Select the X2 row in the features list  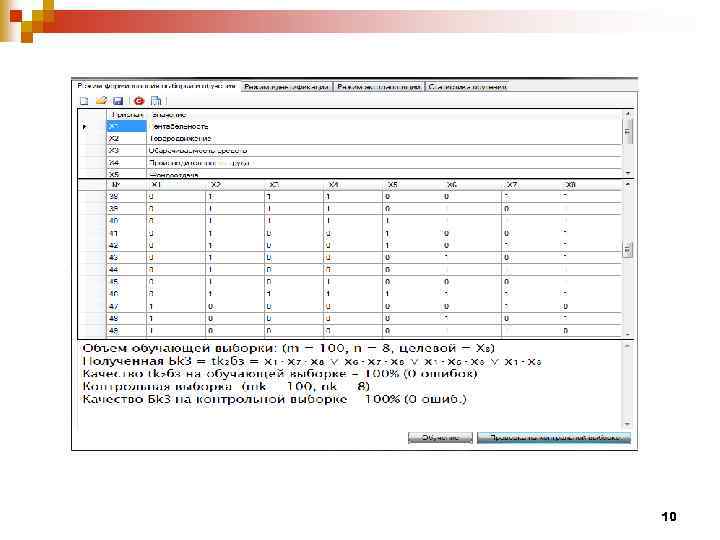pyautogui.click(x=350, y=138)
